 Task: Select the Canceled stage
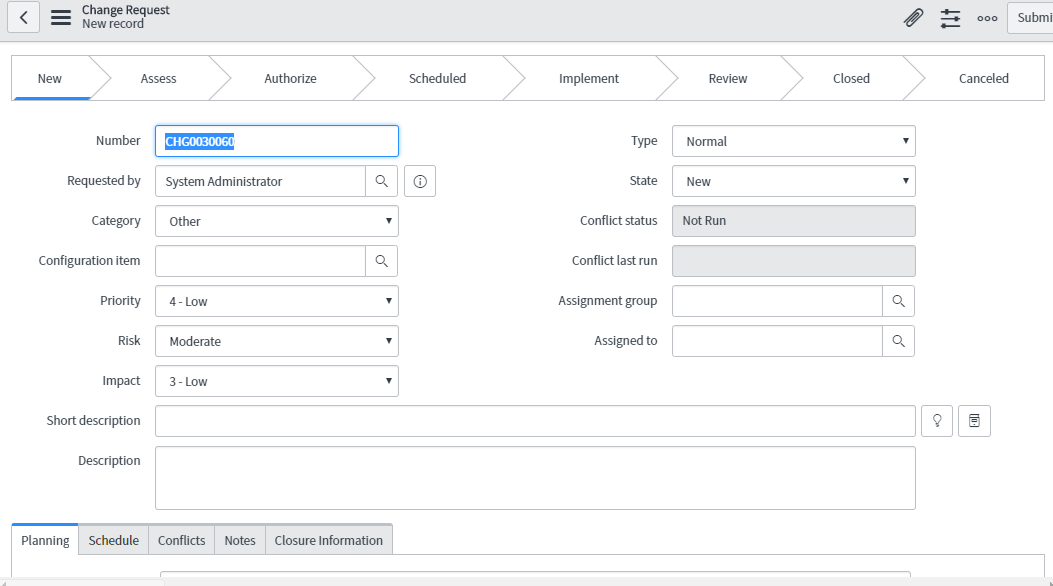(984, 79)
